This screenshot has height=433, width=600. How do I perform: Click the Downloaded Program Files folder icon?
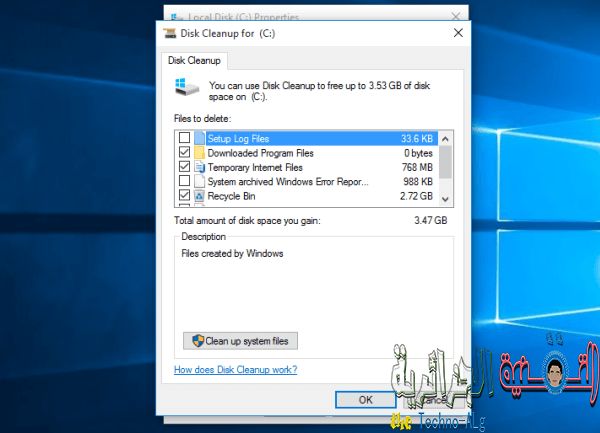pos(199,153)
